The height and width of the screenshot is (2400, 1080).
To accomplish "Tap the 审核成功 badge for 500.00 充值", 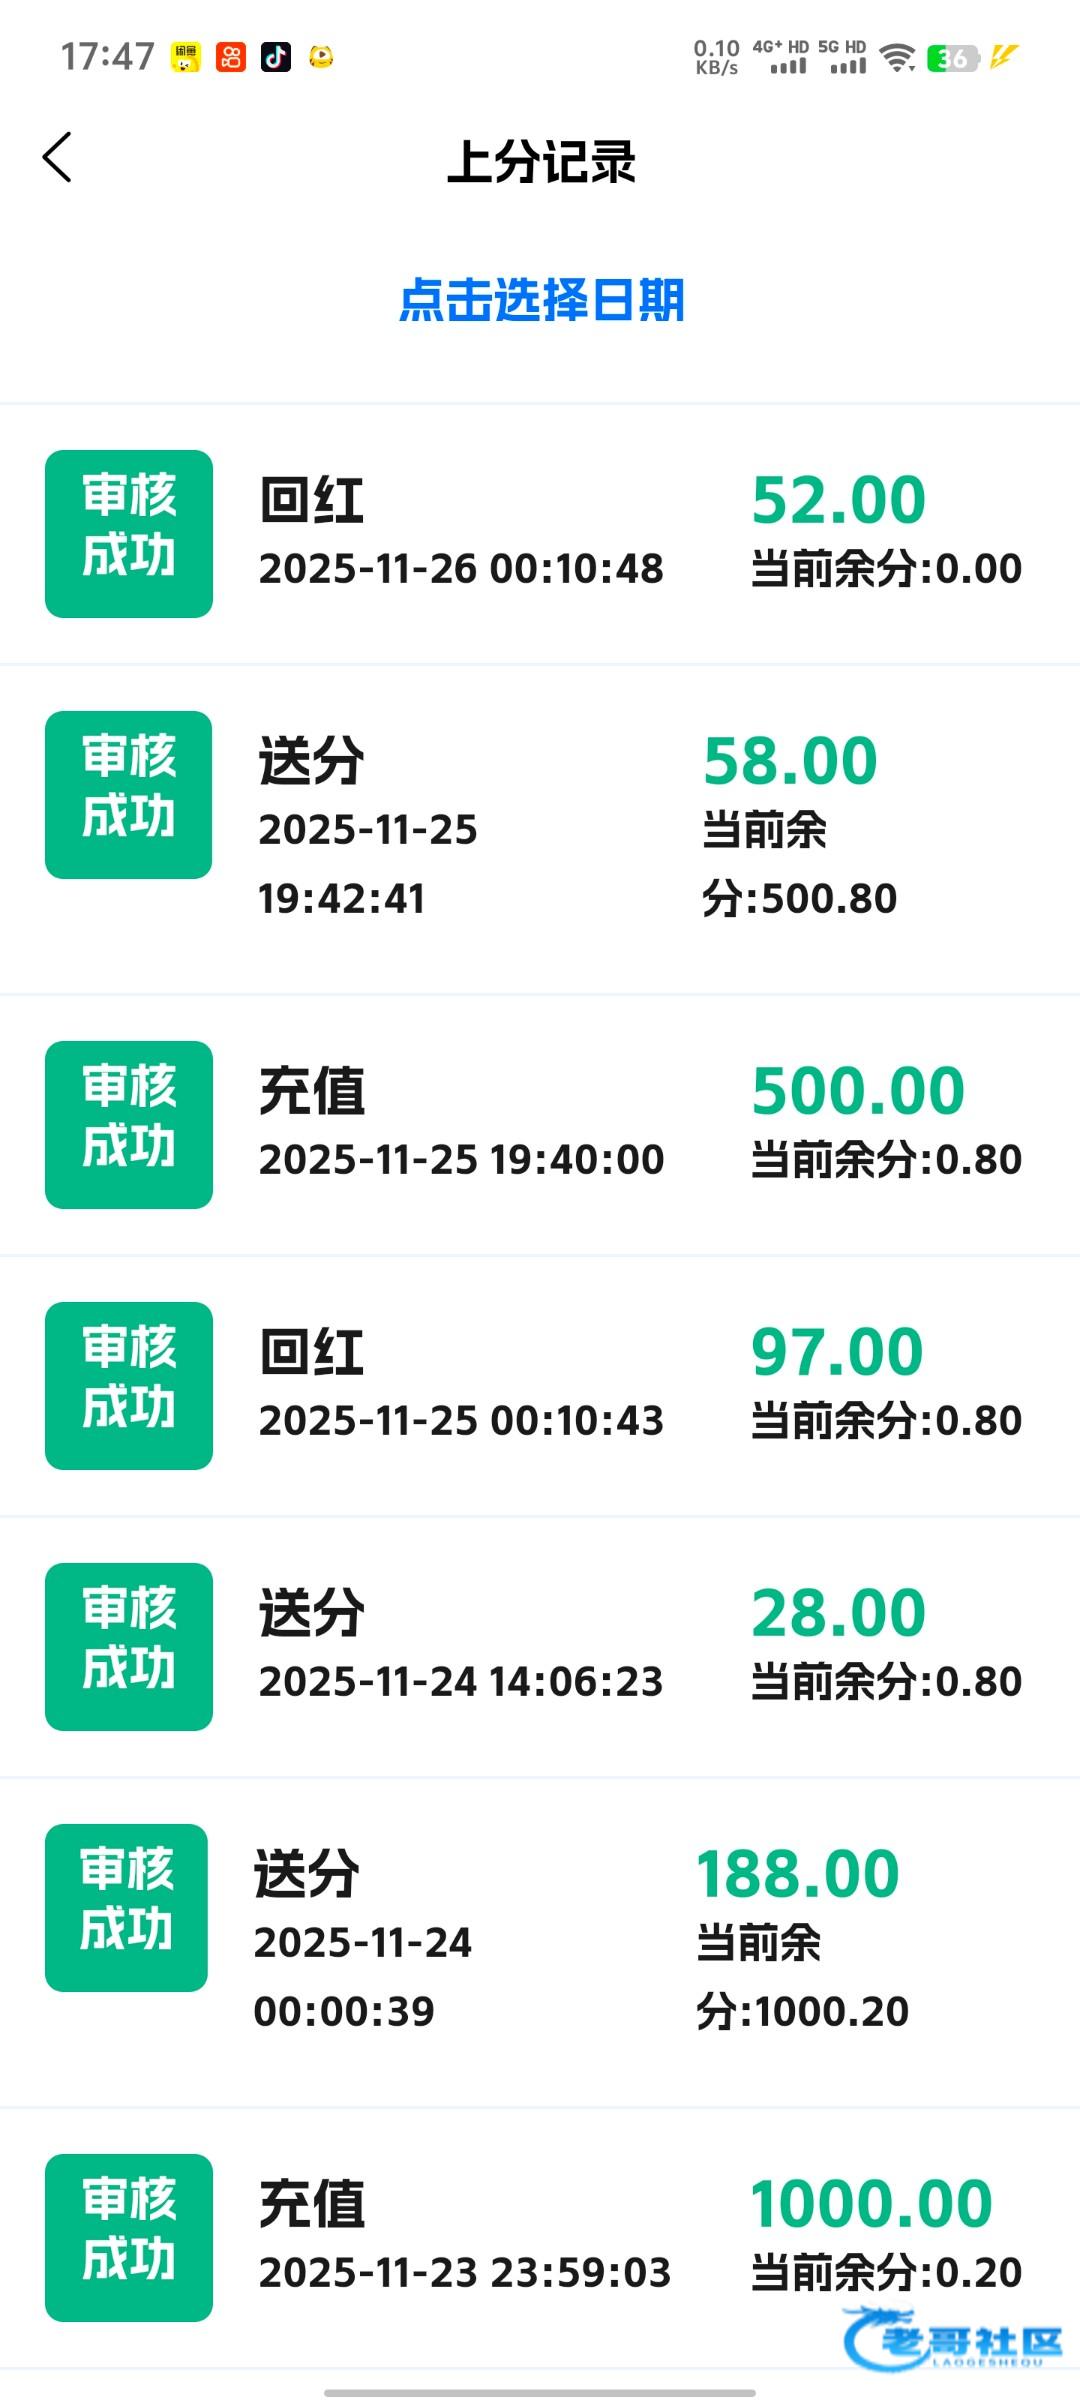I will pyautogui.click(x=129, y=1125).
